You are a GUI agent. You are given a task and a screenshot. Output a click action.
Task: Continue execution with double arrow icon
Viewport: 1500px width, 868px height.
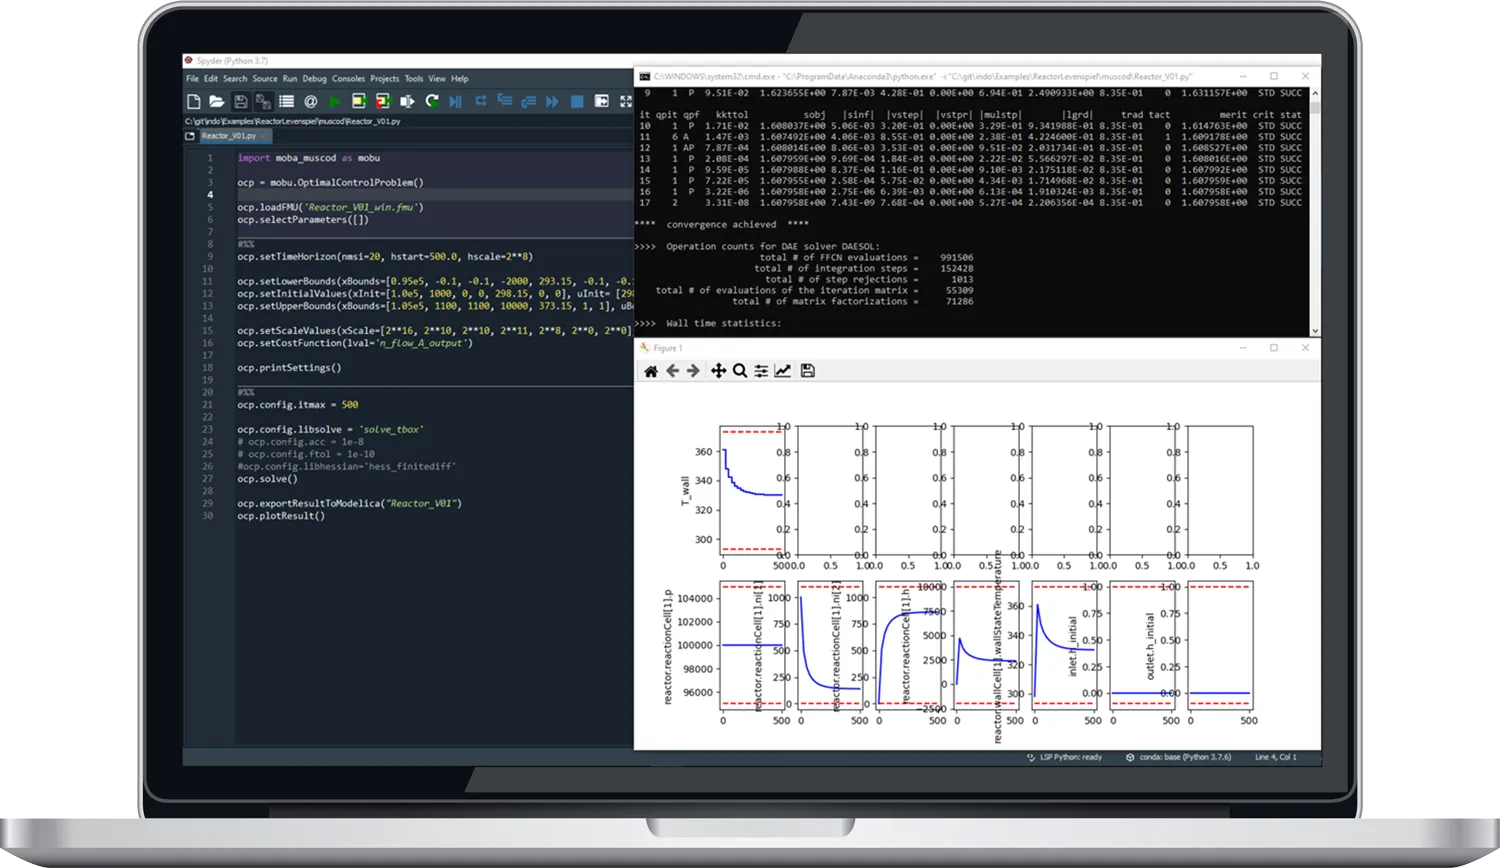pyautogui.click(x=552, y=101)
